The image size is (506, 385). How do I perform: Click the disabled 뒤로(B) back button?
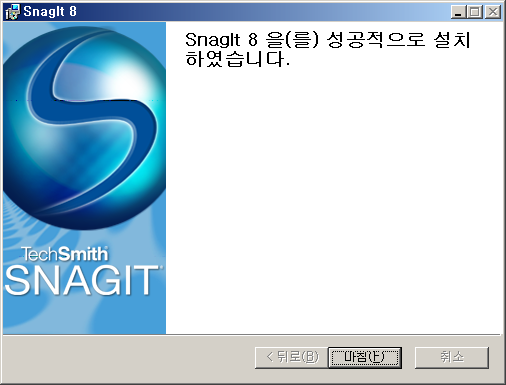coord(292,358)
